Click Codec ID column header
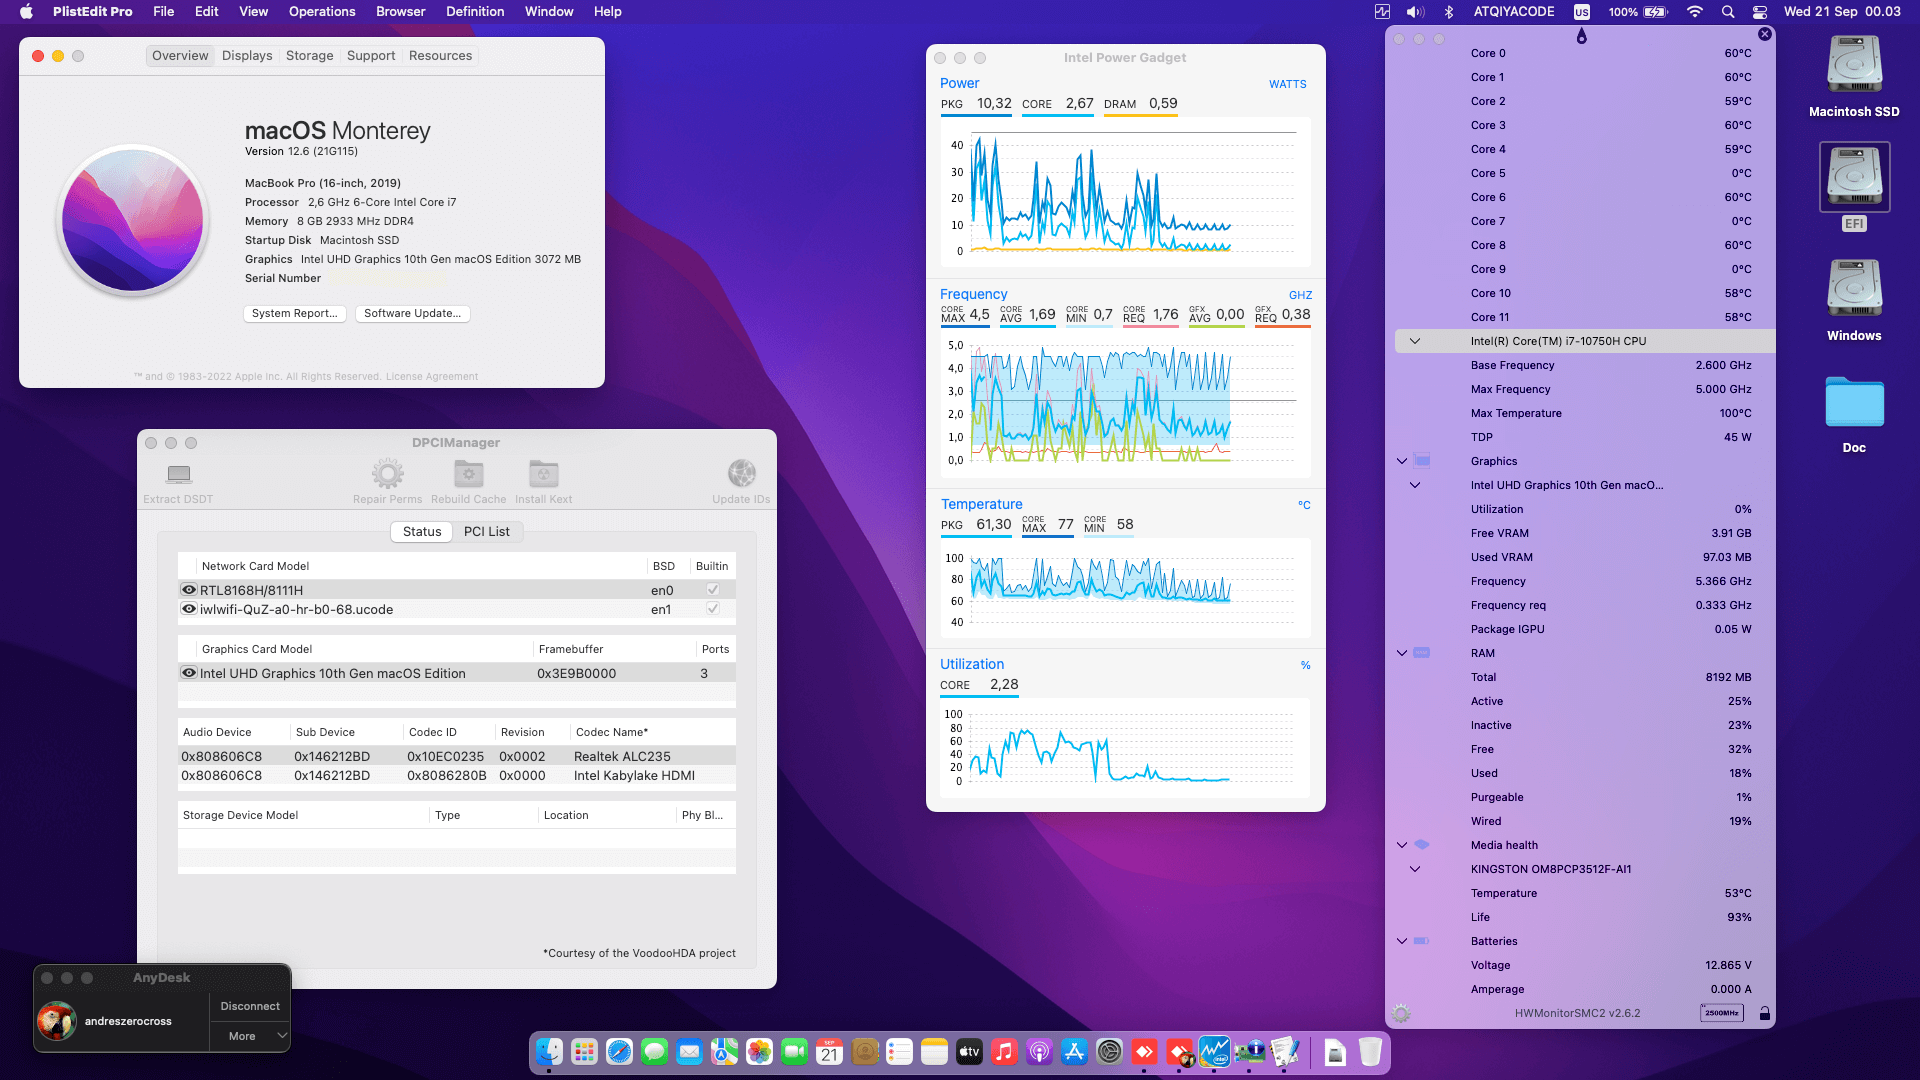Screen dimensions: 1920x1080 click(447, 732)
